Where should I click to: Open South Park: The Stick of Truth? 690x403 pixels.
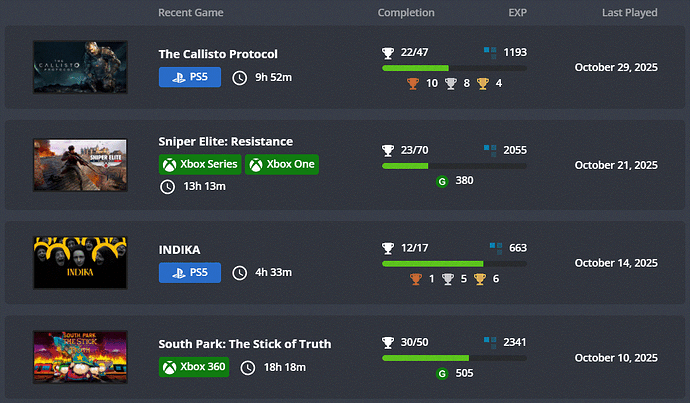tap(244, 344)
